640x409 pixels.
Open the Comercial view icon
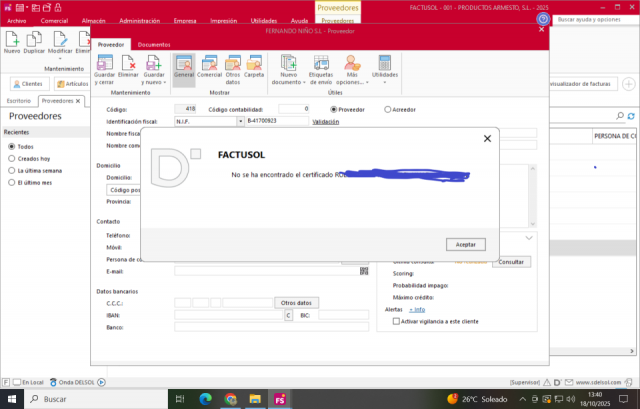tap(209, 63)
